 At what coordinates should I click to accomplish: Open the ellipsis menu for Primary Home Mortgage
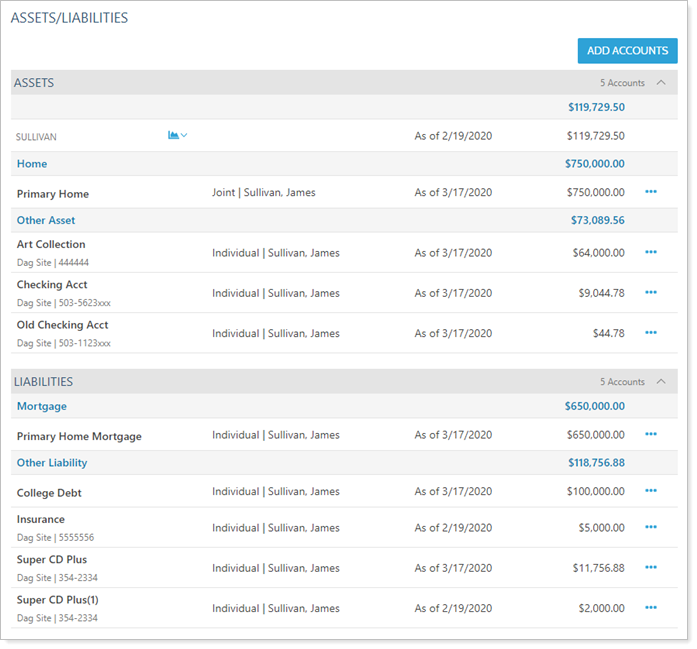tap(651, 434)
